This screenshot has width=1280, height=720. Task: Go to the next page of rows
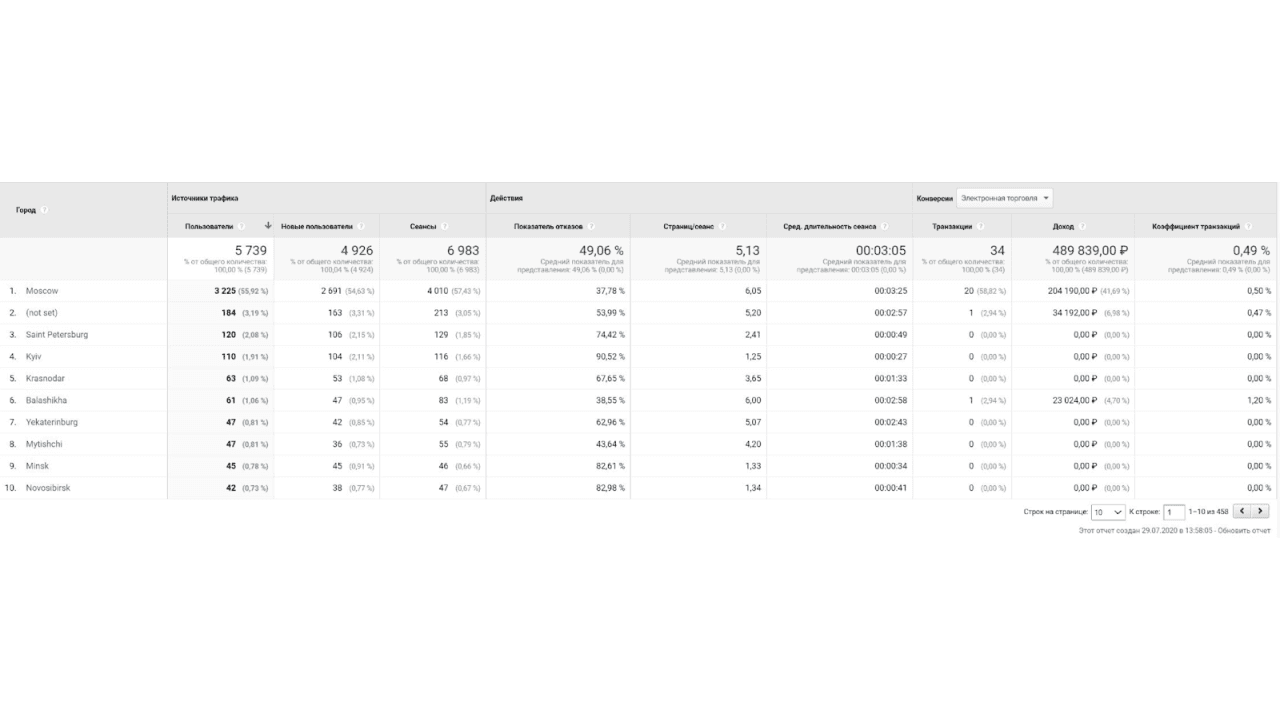1261,511
